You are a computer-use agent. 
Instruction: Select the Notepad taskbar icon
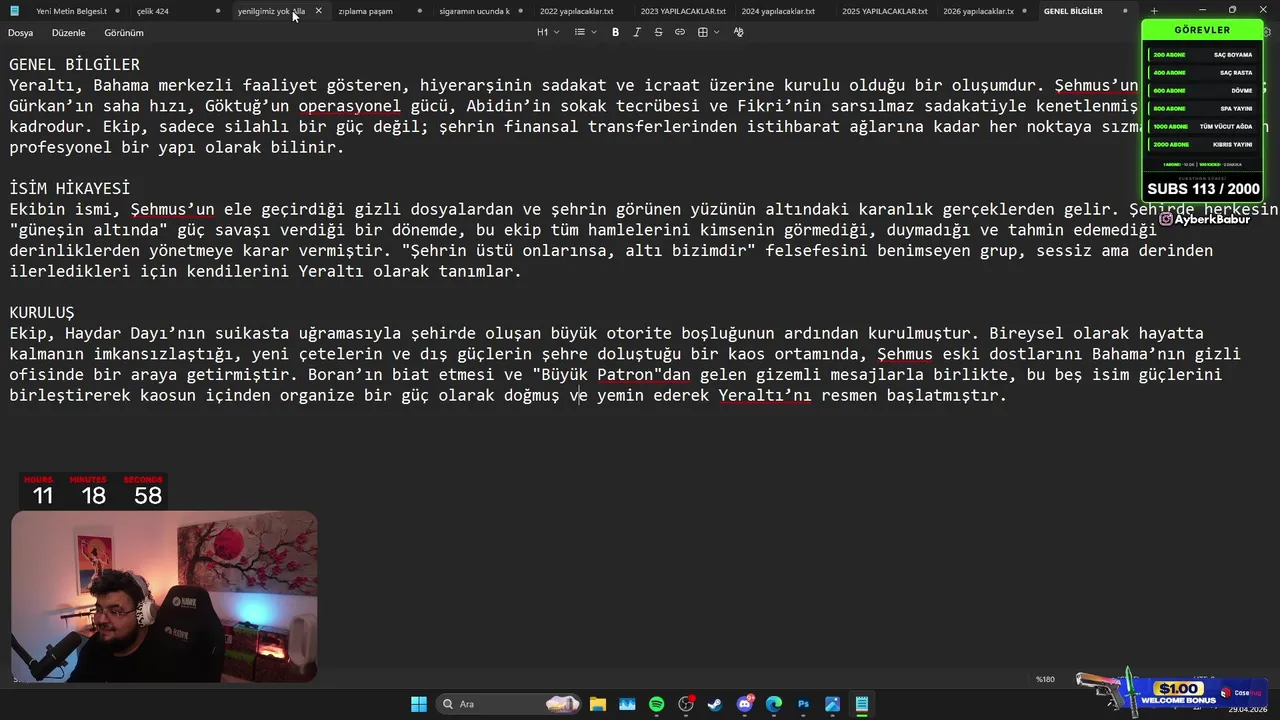[861, 704]
